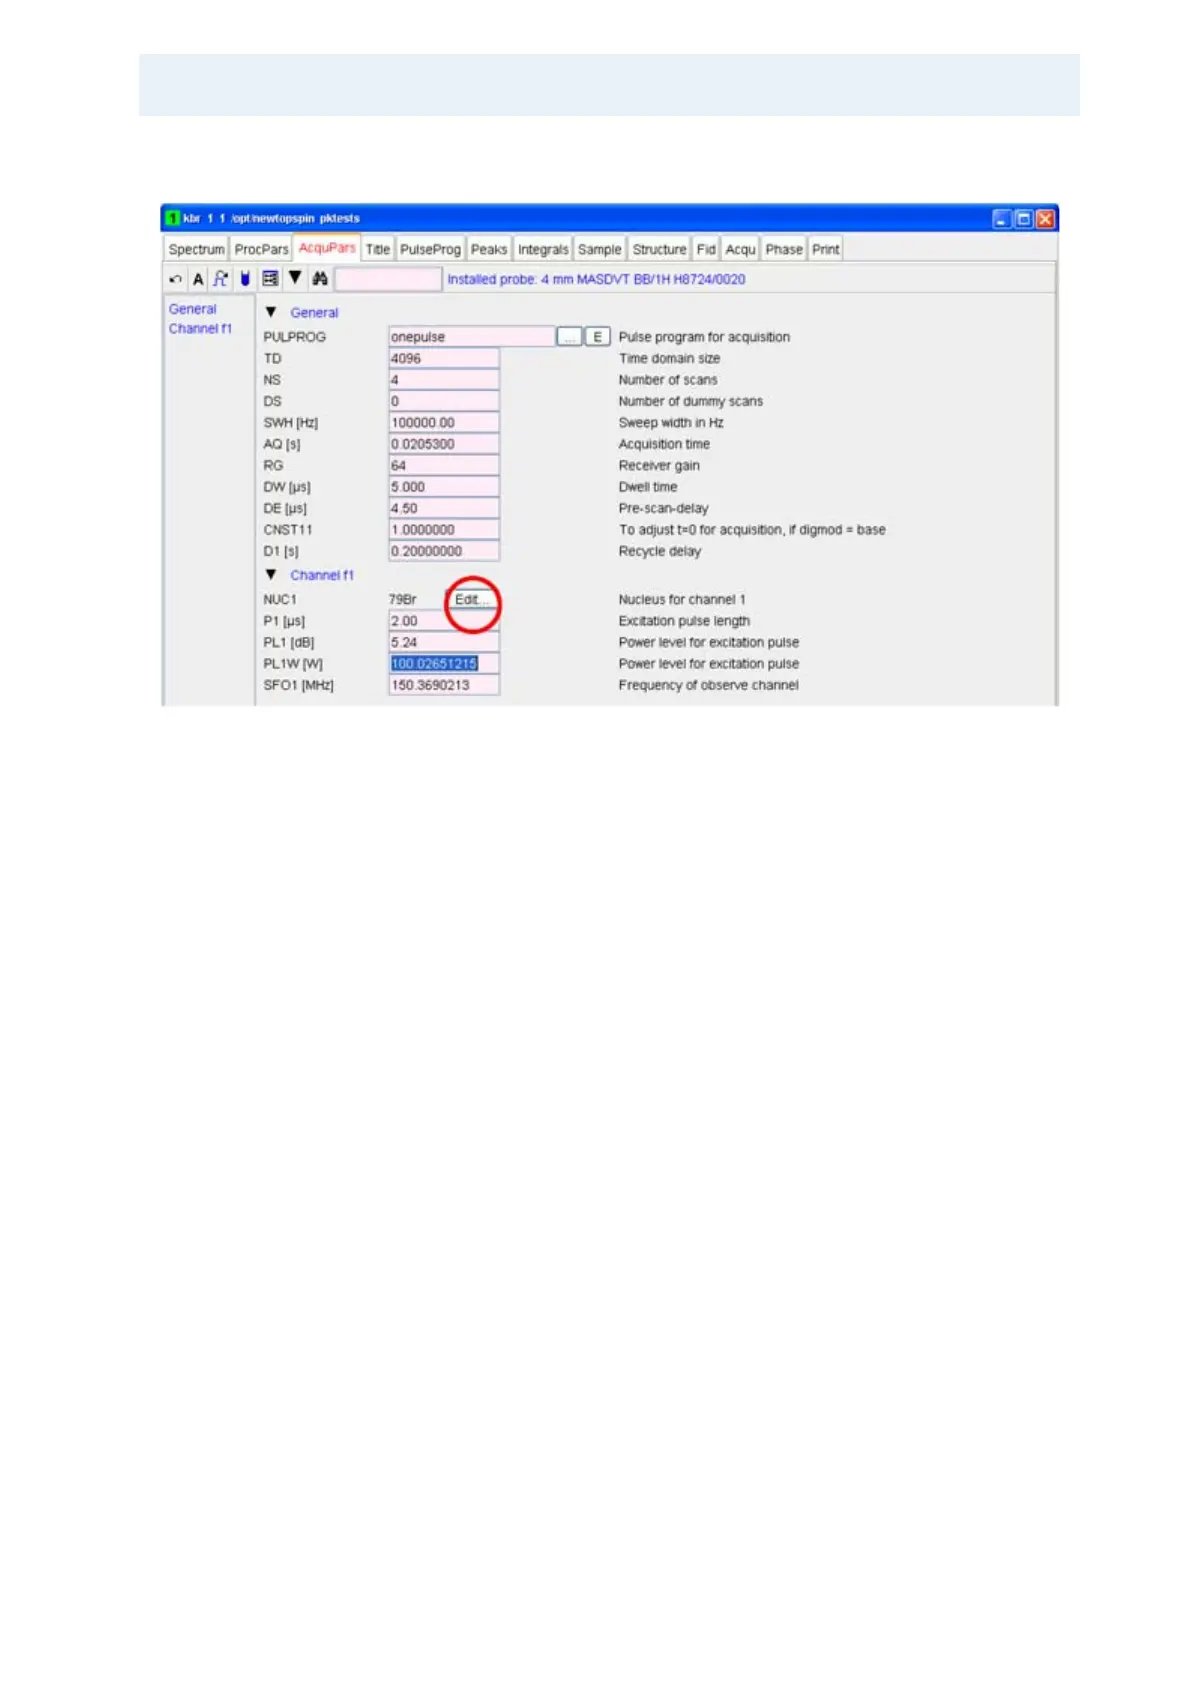The height and width of the screenshot is (1684, 1190).
Task: Click the 'NUC1' parameter label
Action: 280,599
